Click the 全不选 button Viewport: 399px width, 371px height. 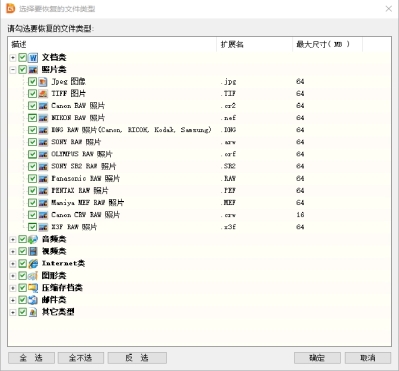81,358
